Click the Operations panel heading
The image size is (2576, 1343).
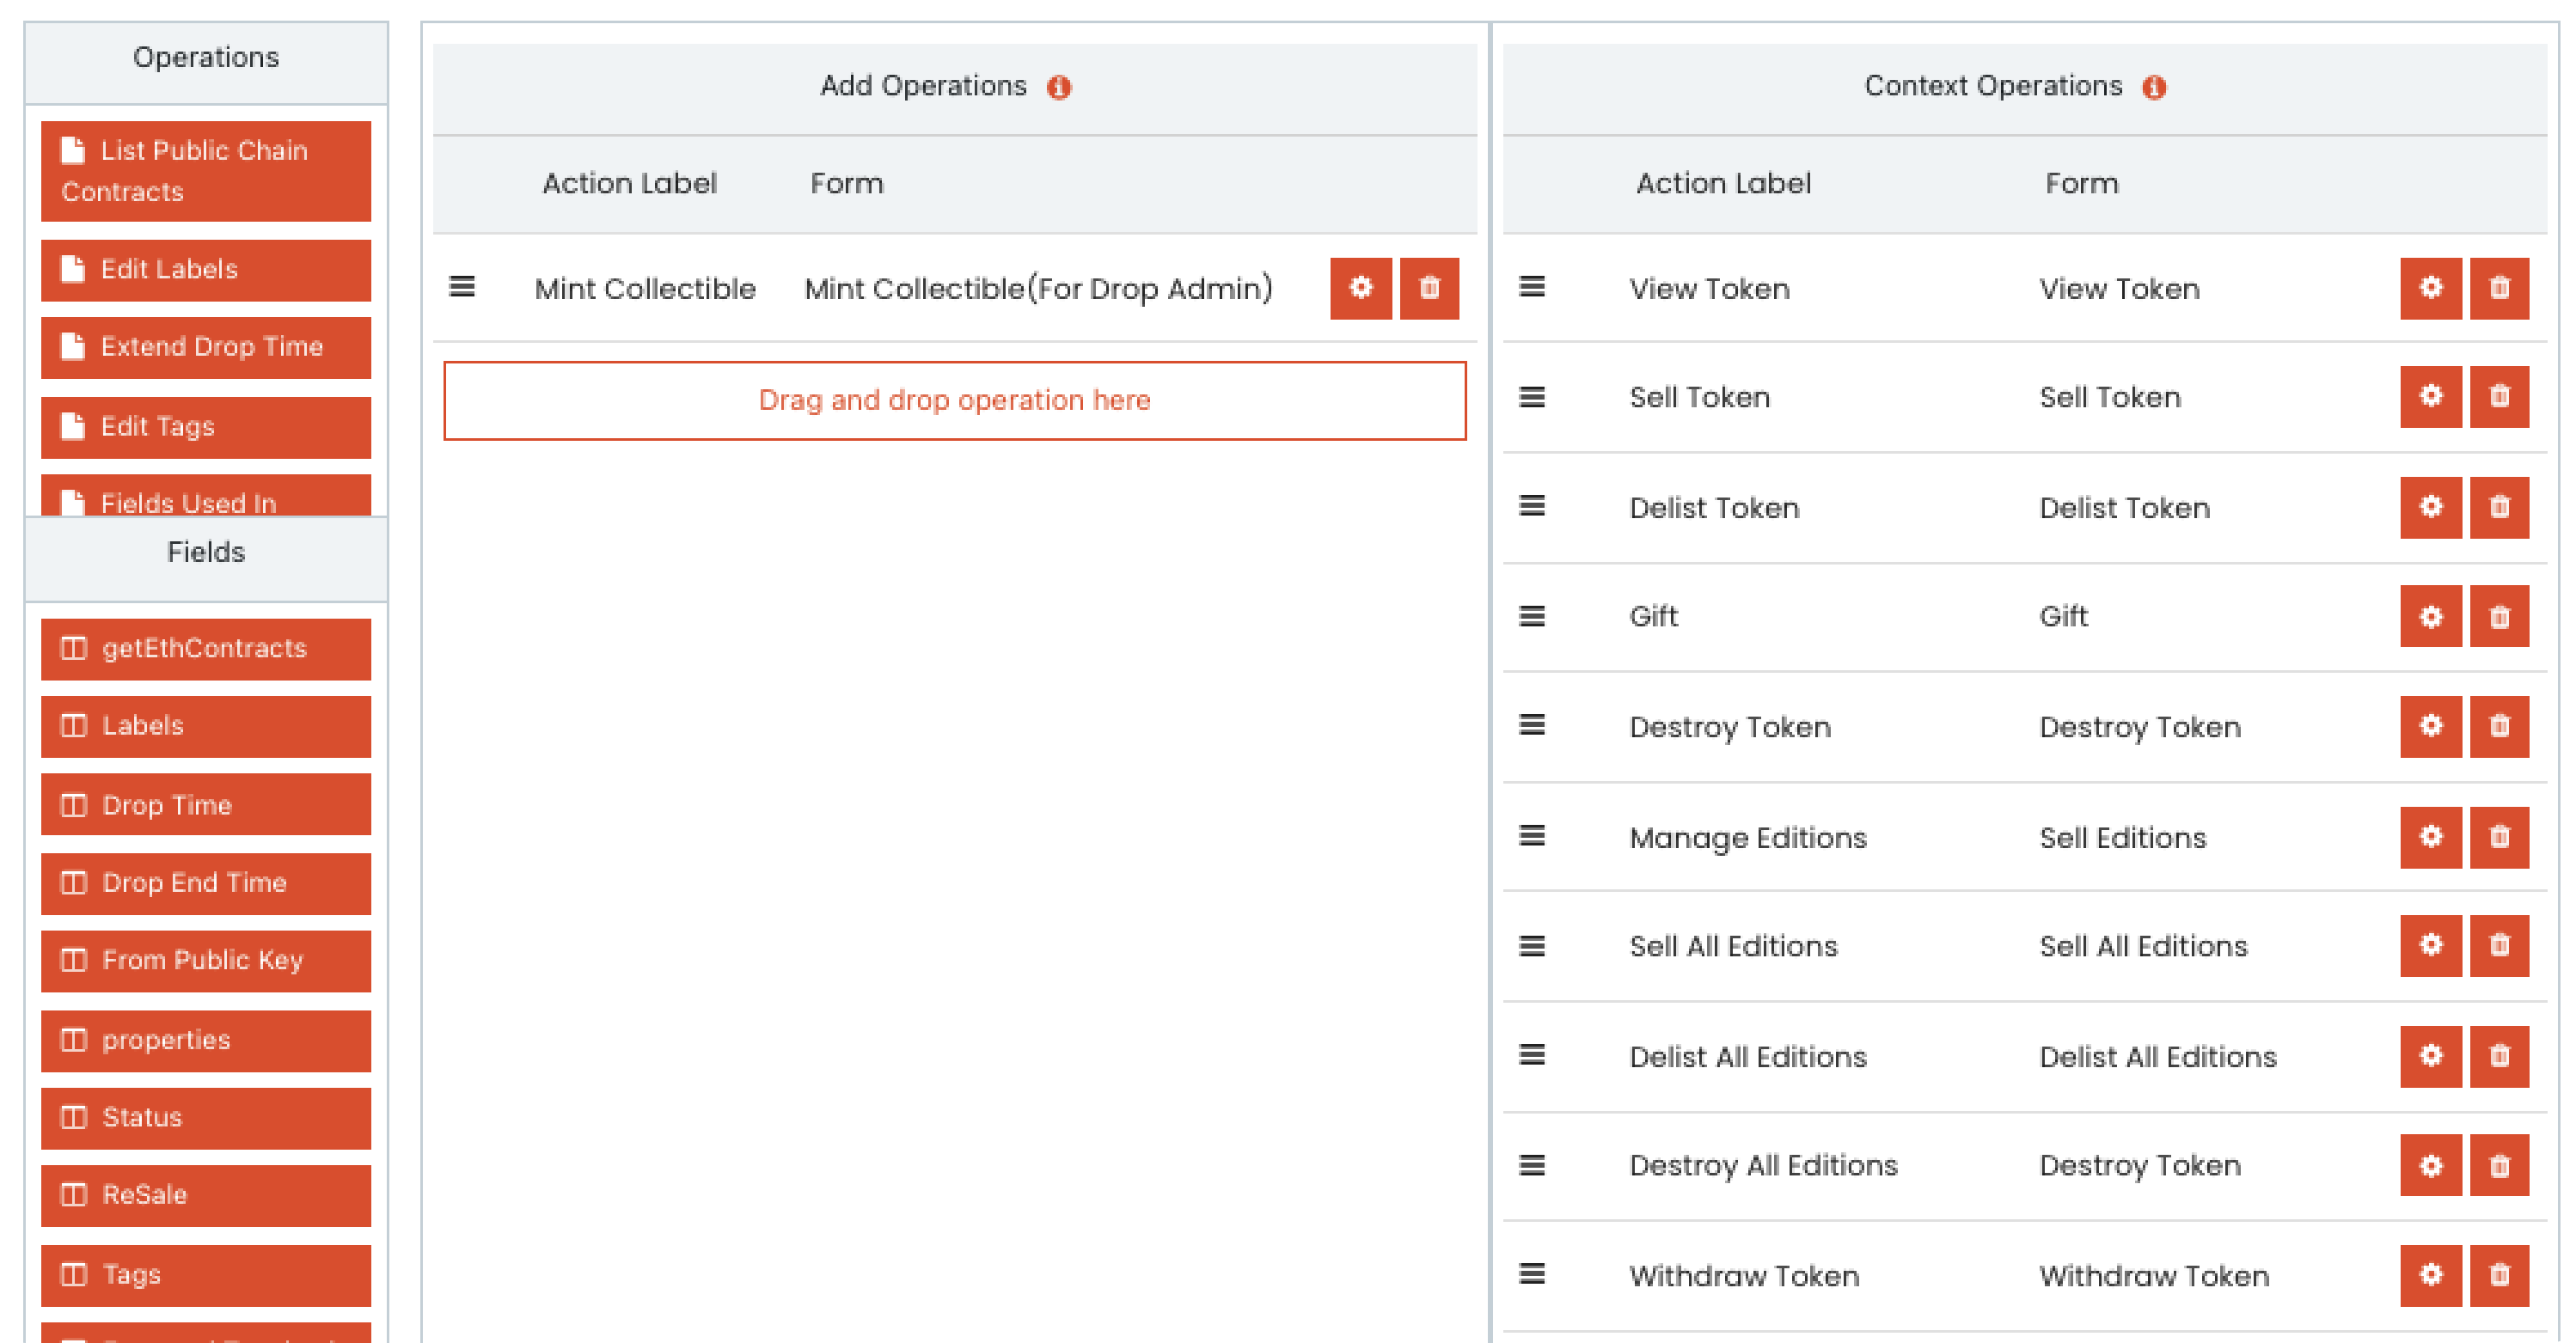[x=206, y=58]
